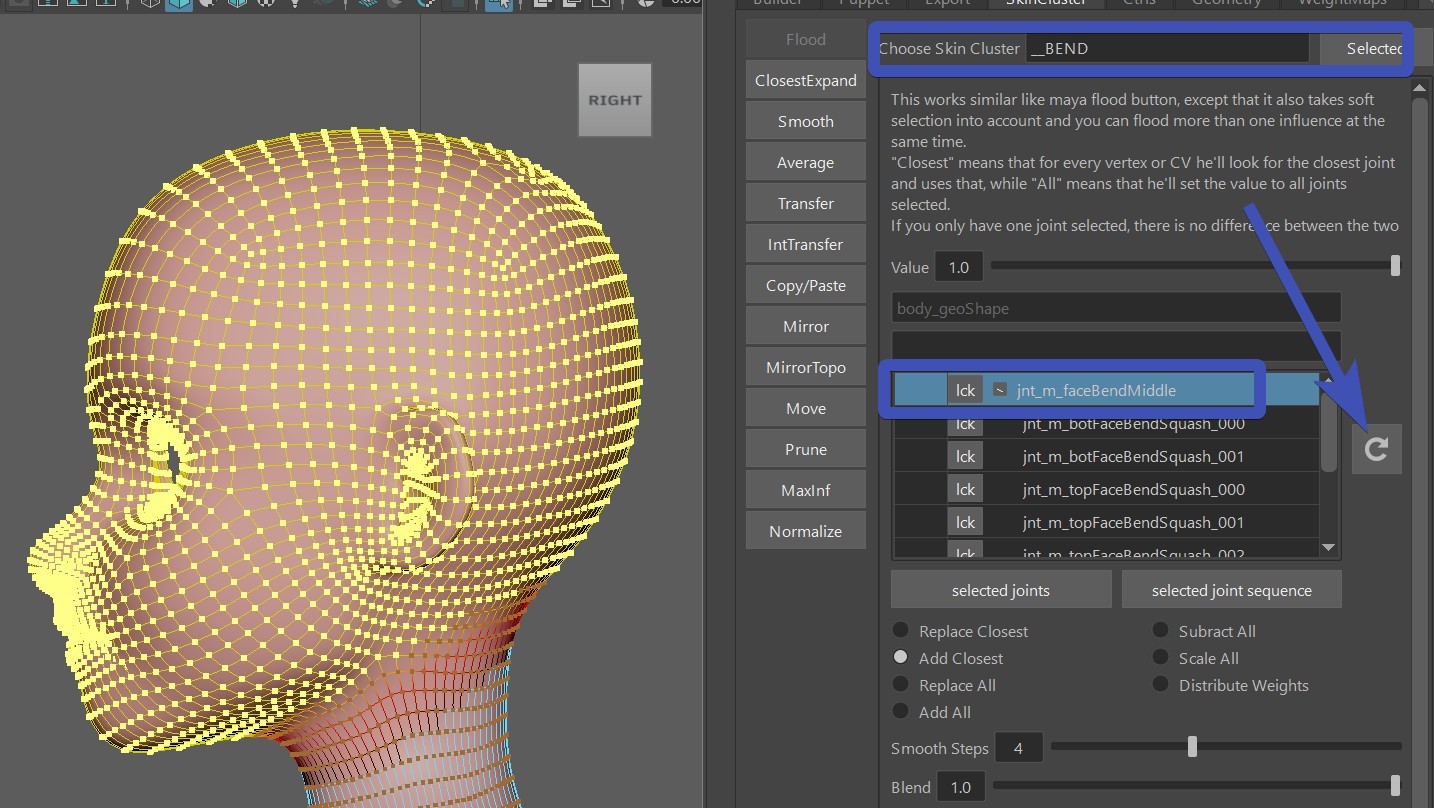Click the Value field showing 1.0

point(958,267)
